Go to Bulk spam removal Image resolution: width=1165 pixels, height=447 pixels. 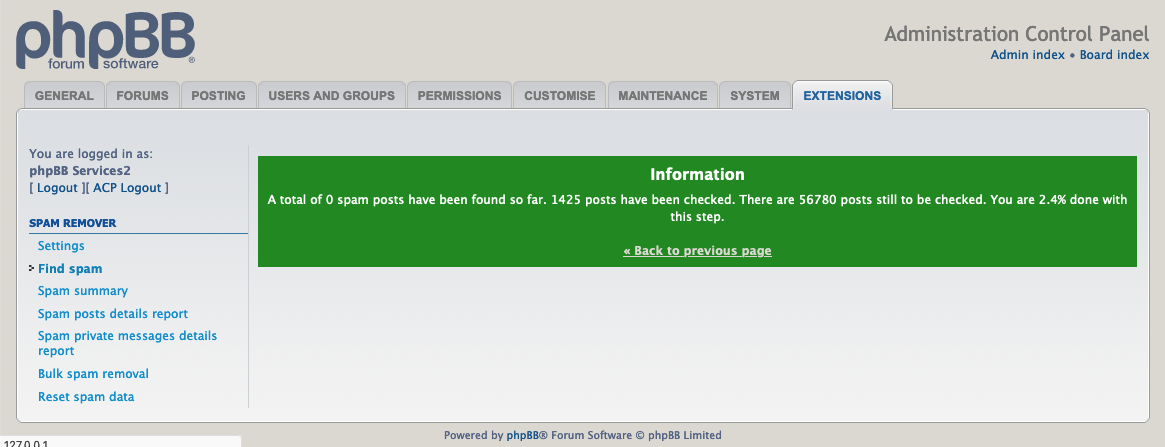click(x=94, y=374)
